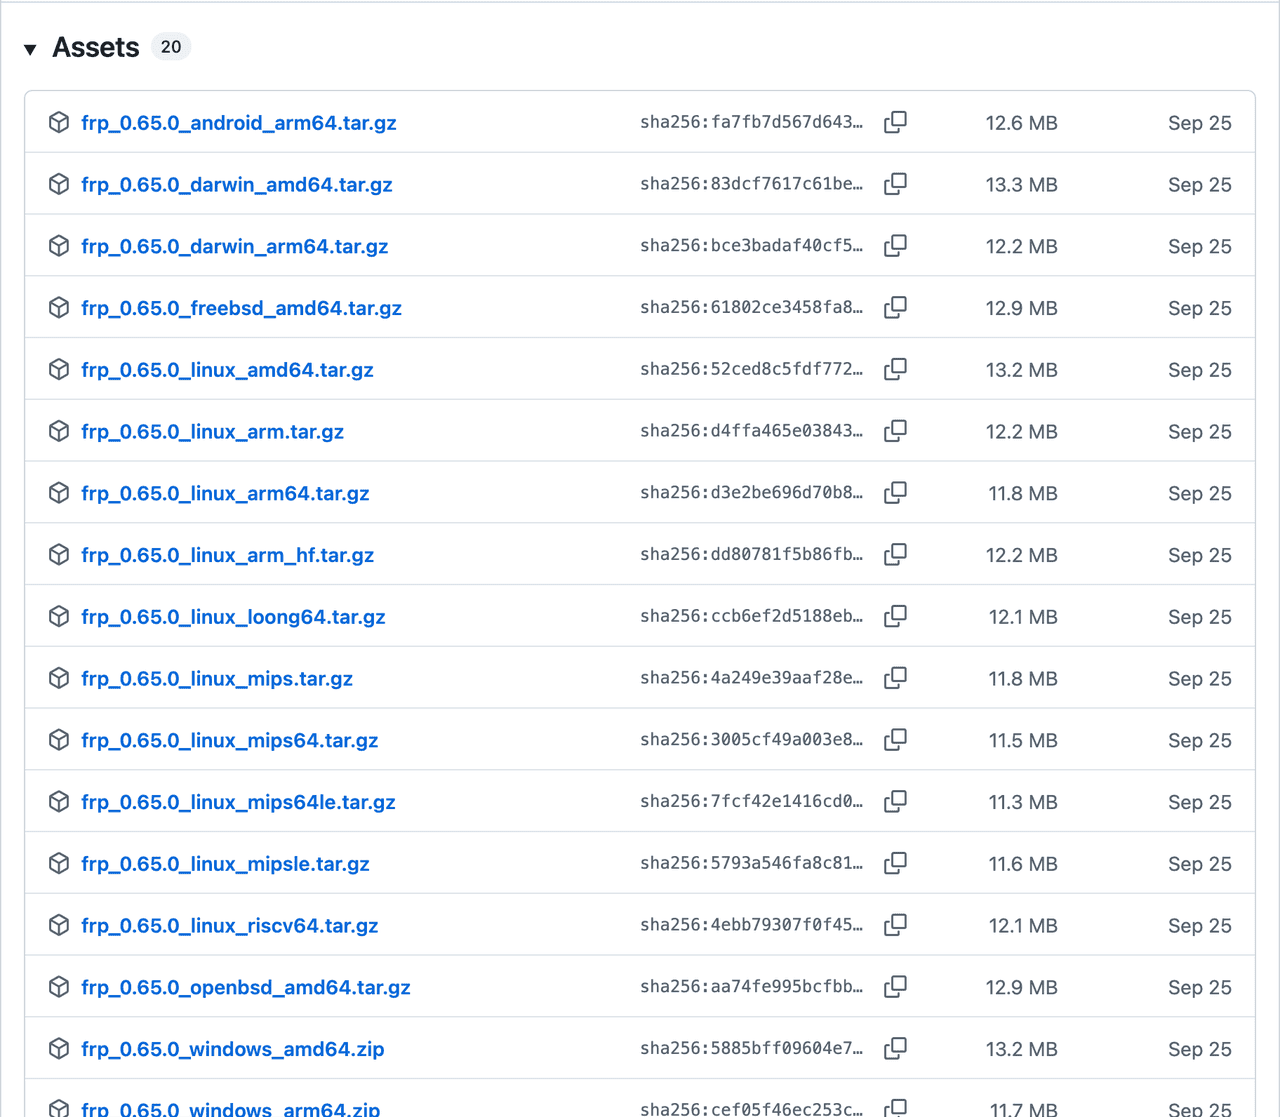This screenshot has width=1280, height=1117.
Task: Open the frp_0.65.0_linux_mipsle.tar.gz download link
Action: [x=225, y=863]
